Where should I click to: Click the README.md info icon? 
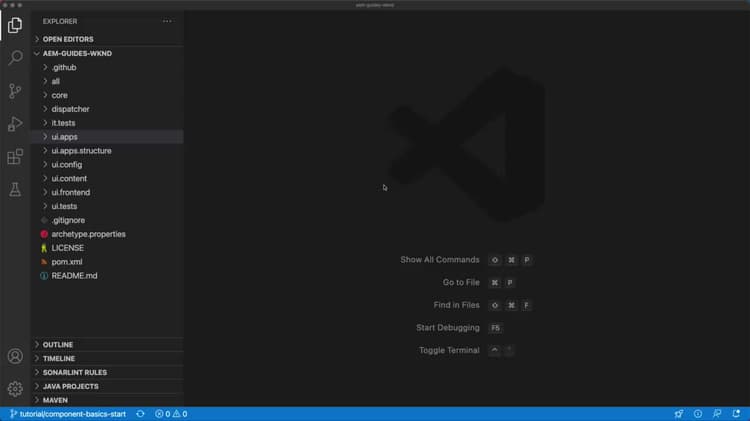point(44,276)
